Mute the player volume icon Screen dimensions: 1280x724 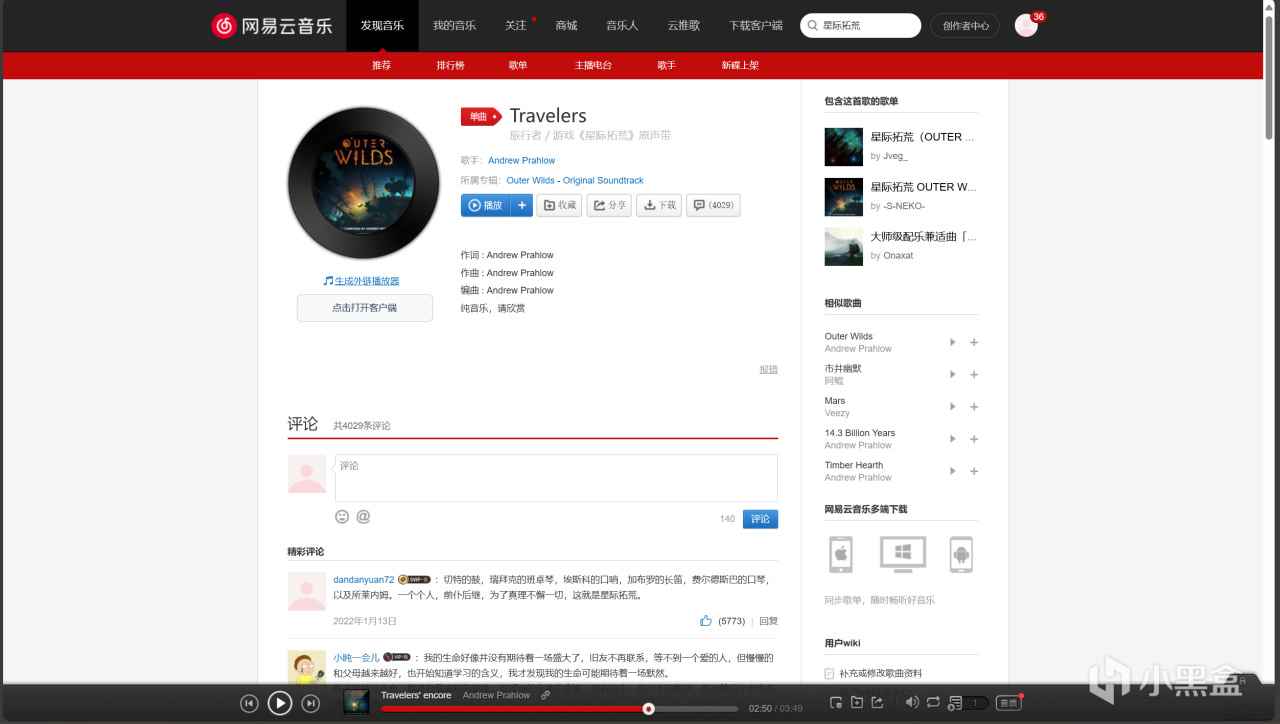click(911, 703)
